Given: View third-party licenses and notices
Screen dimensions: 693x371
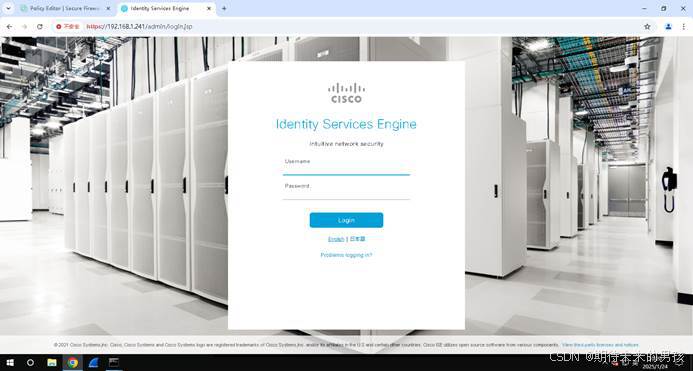Looking at the screenshot, I should [600, 345].
